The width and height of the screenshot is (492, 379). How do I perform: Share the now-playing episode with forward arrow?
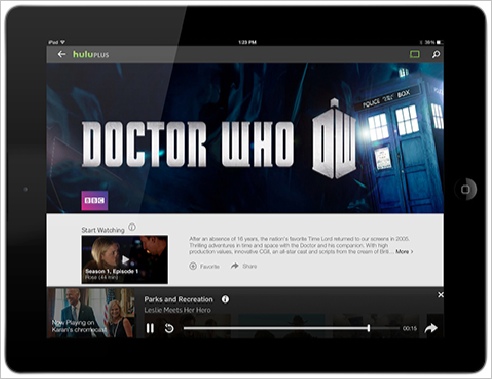431,328
